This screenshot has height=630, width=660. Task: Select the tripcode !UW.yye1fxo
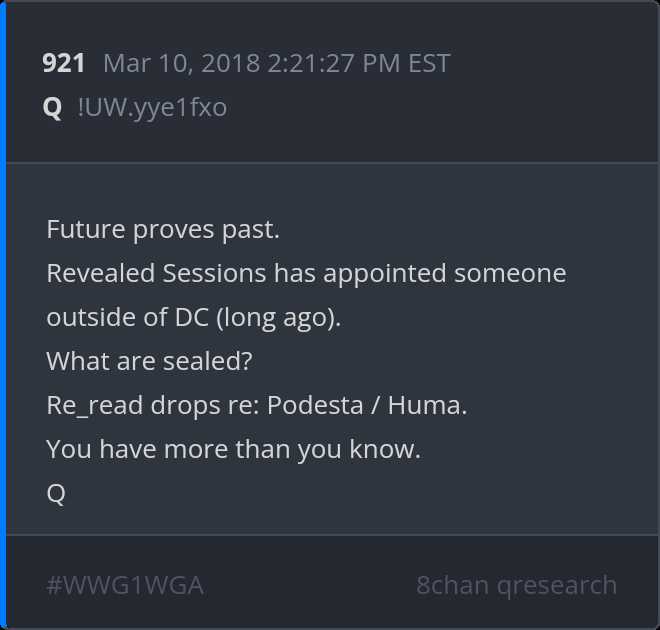coord(151,107)
